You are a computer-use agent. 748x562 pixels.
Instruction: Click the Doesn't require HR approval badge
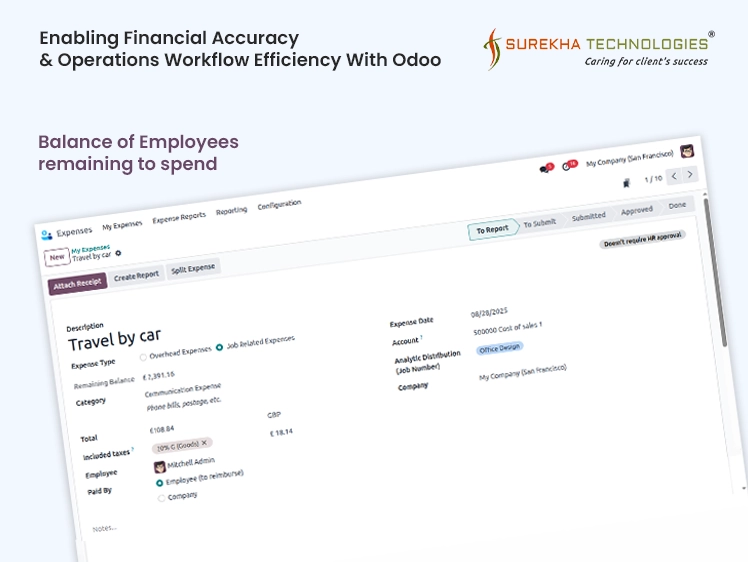[x=642, y=239]
